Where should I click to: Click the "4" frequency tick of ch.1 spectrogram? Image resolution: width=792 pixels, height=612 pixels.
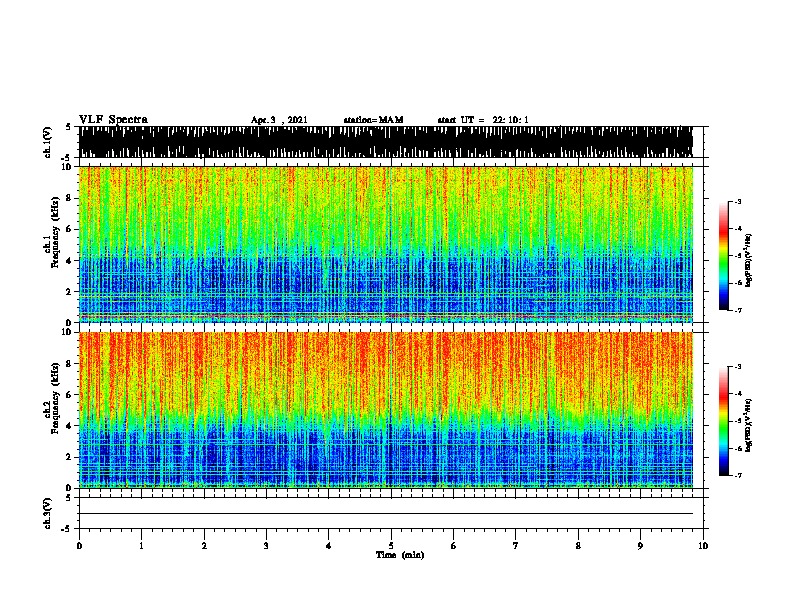tap(70, 261)
